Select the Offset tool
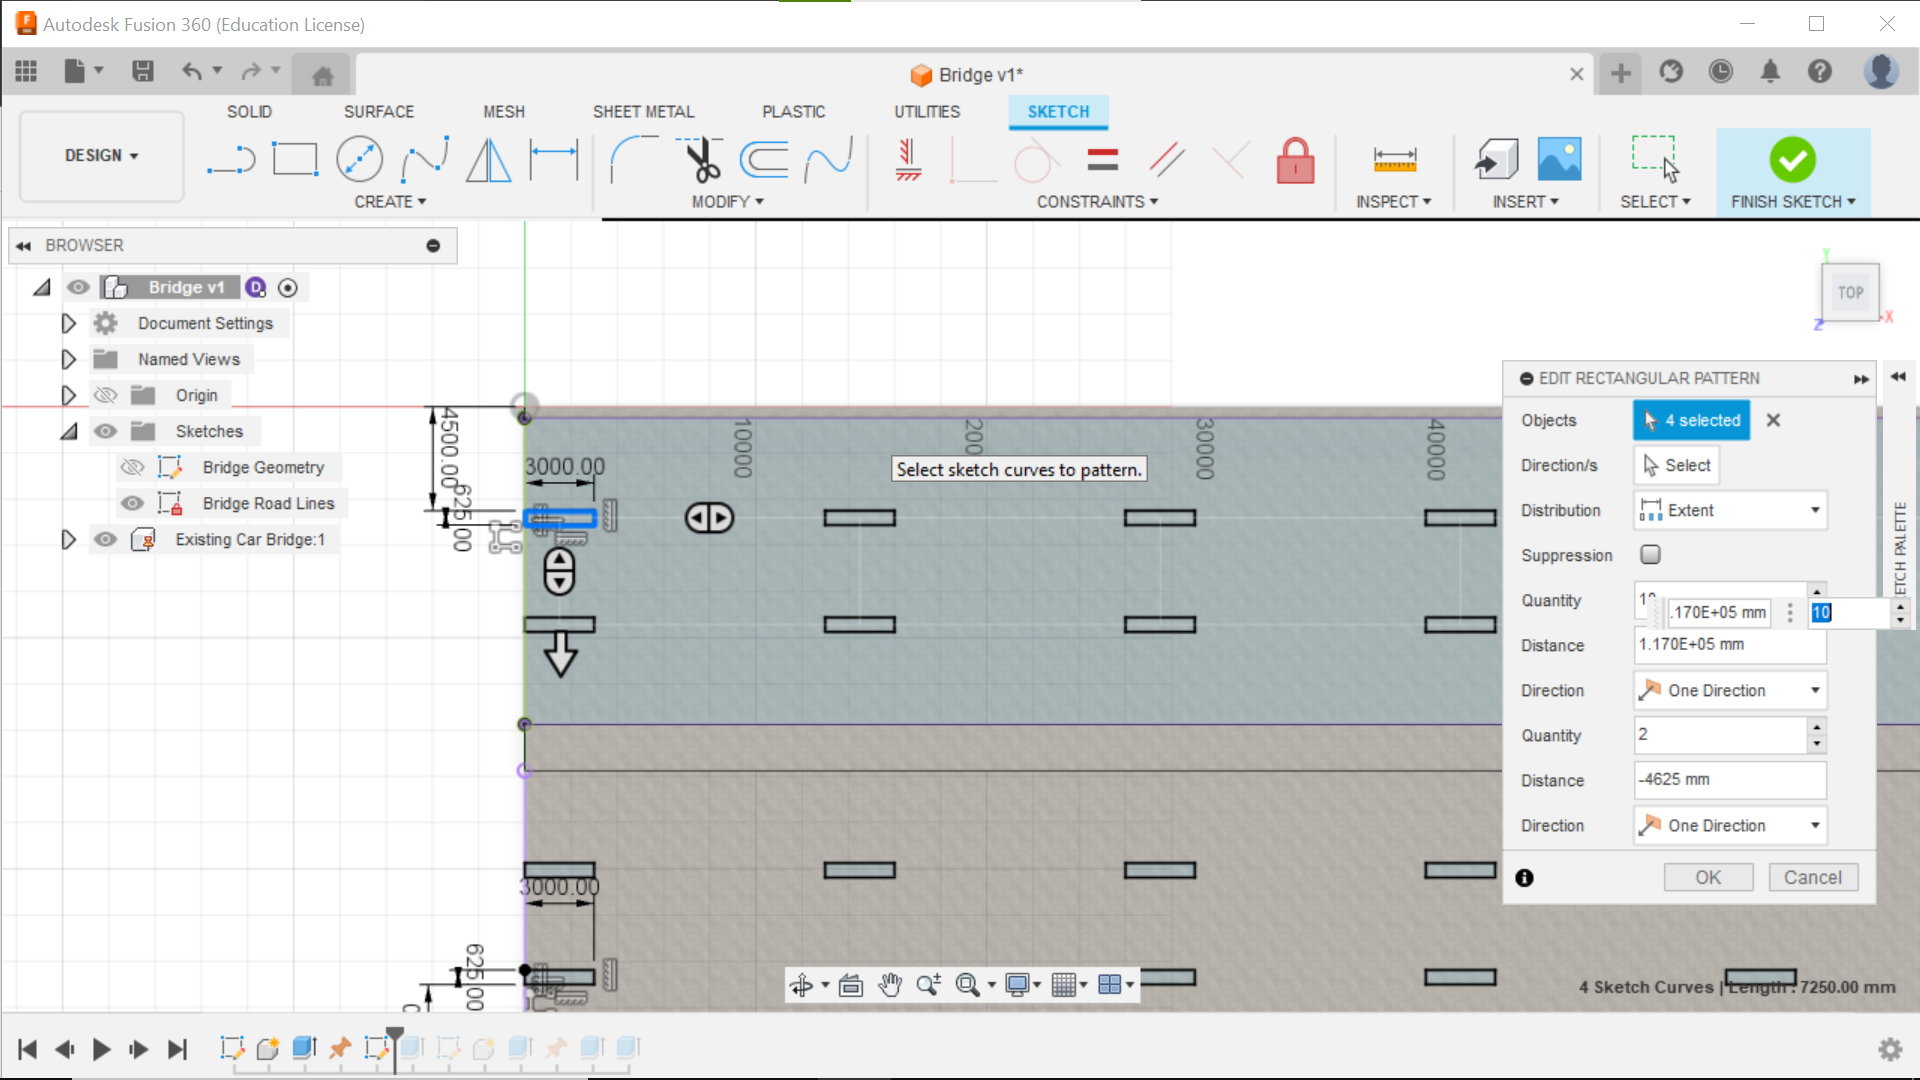The height and width of the screenshot is (1080, 1920). [763, 160]
